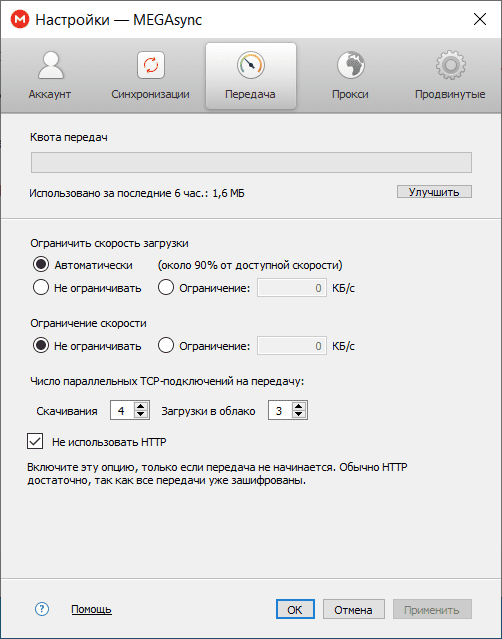The image size is (502, 639).
Task: Open the Помощь link
Action: [91, 609]
